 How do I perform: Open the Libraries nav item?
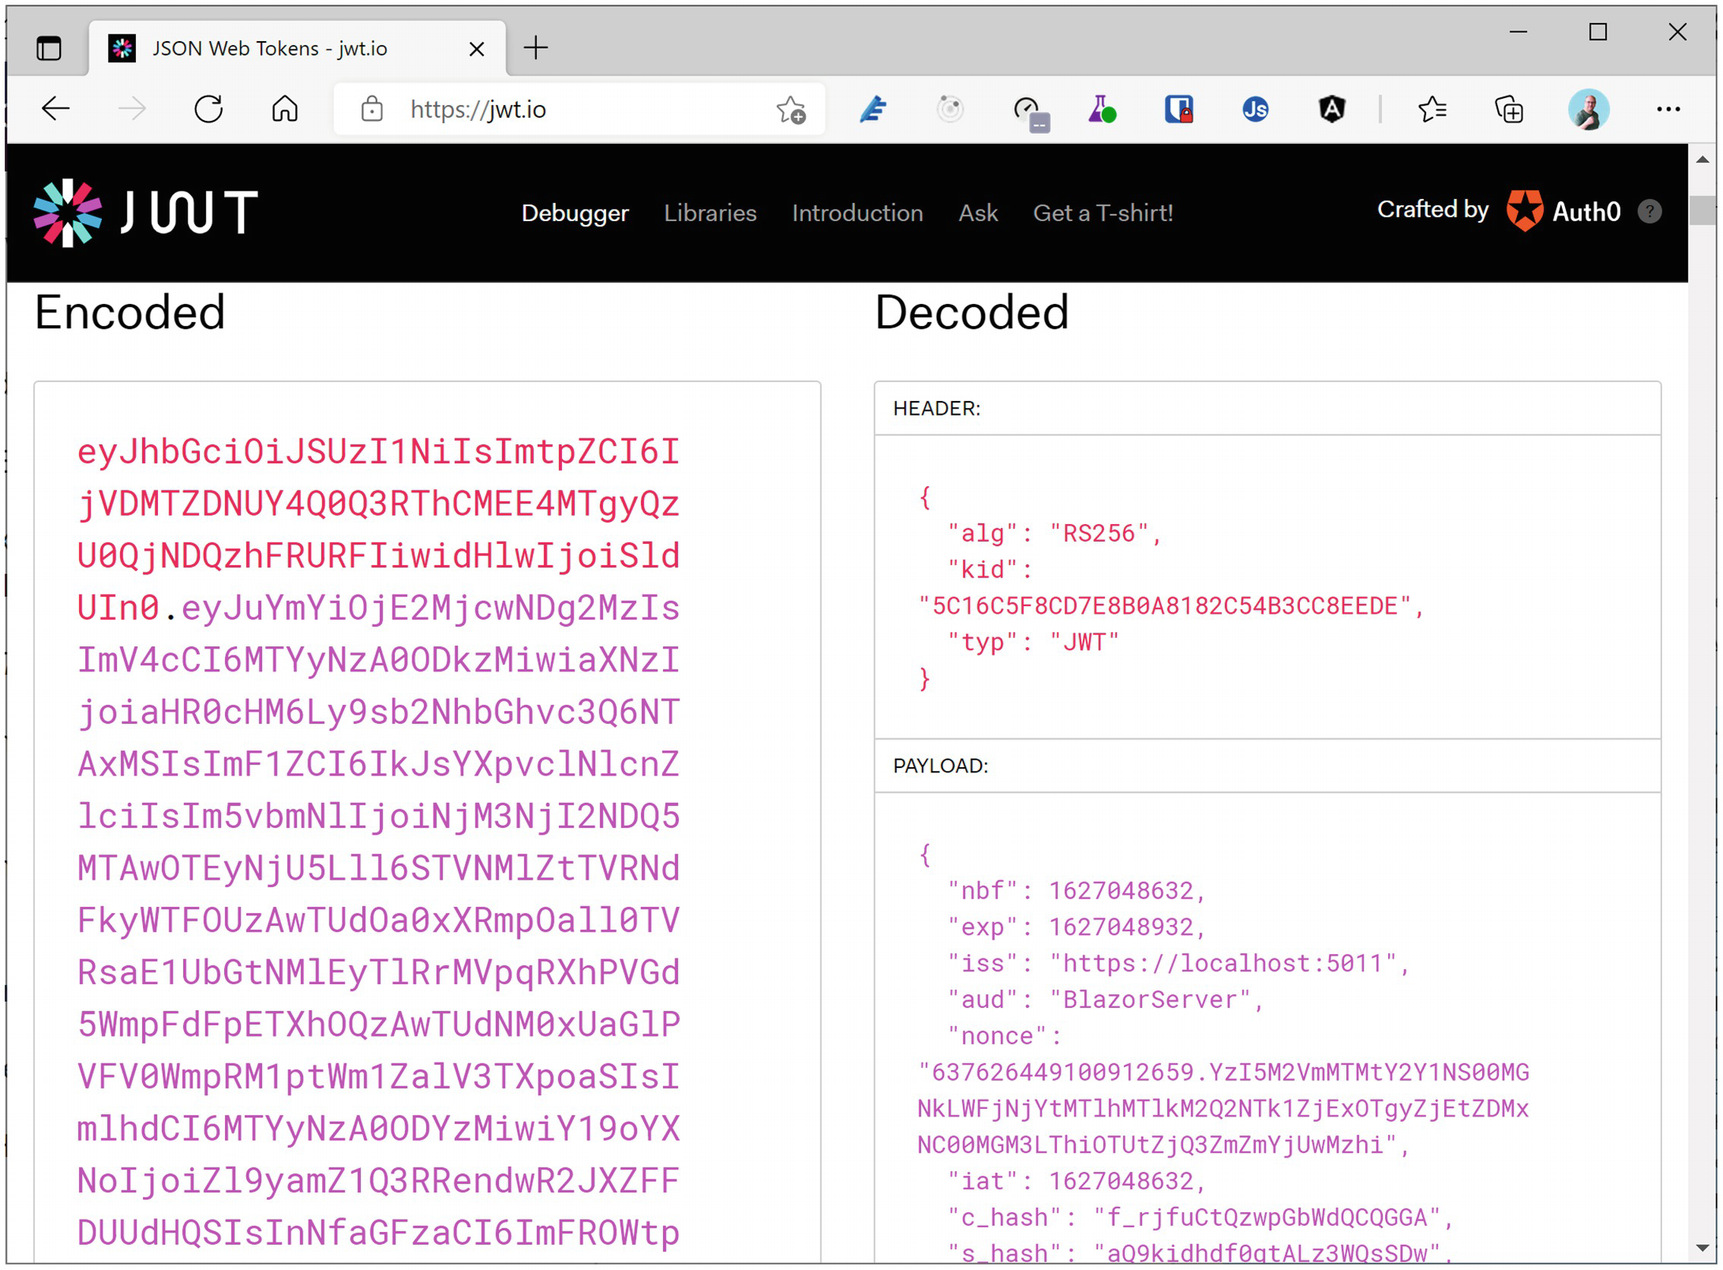[710, 213]
